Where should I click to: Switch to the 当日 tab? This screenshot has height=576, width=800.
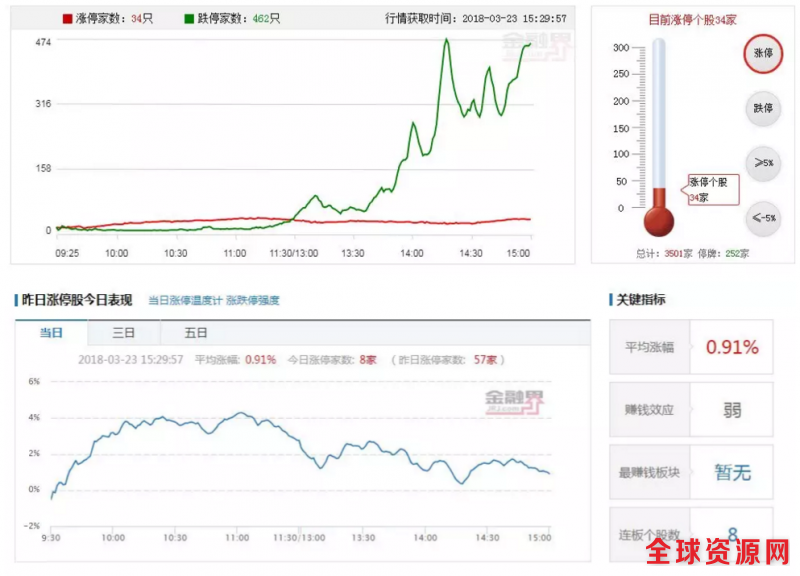point(52,333)
